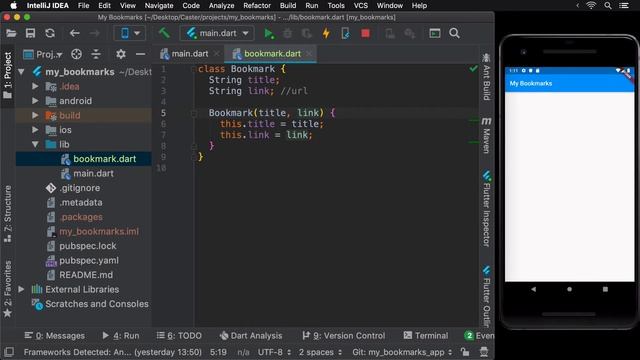Image resolution: width=640 pixels, height=360 pixels.
Task: Open the Dart Analysis tool window
Action: [251, 336]
